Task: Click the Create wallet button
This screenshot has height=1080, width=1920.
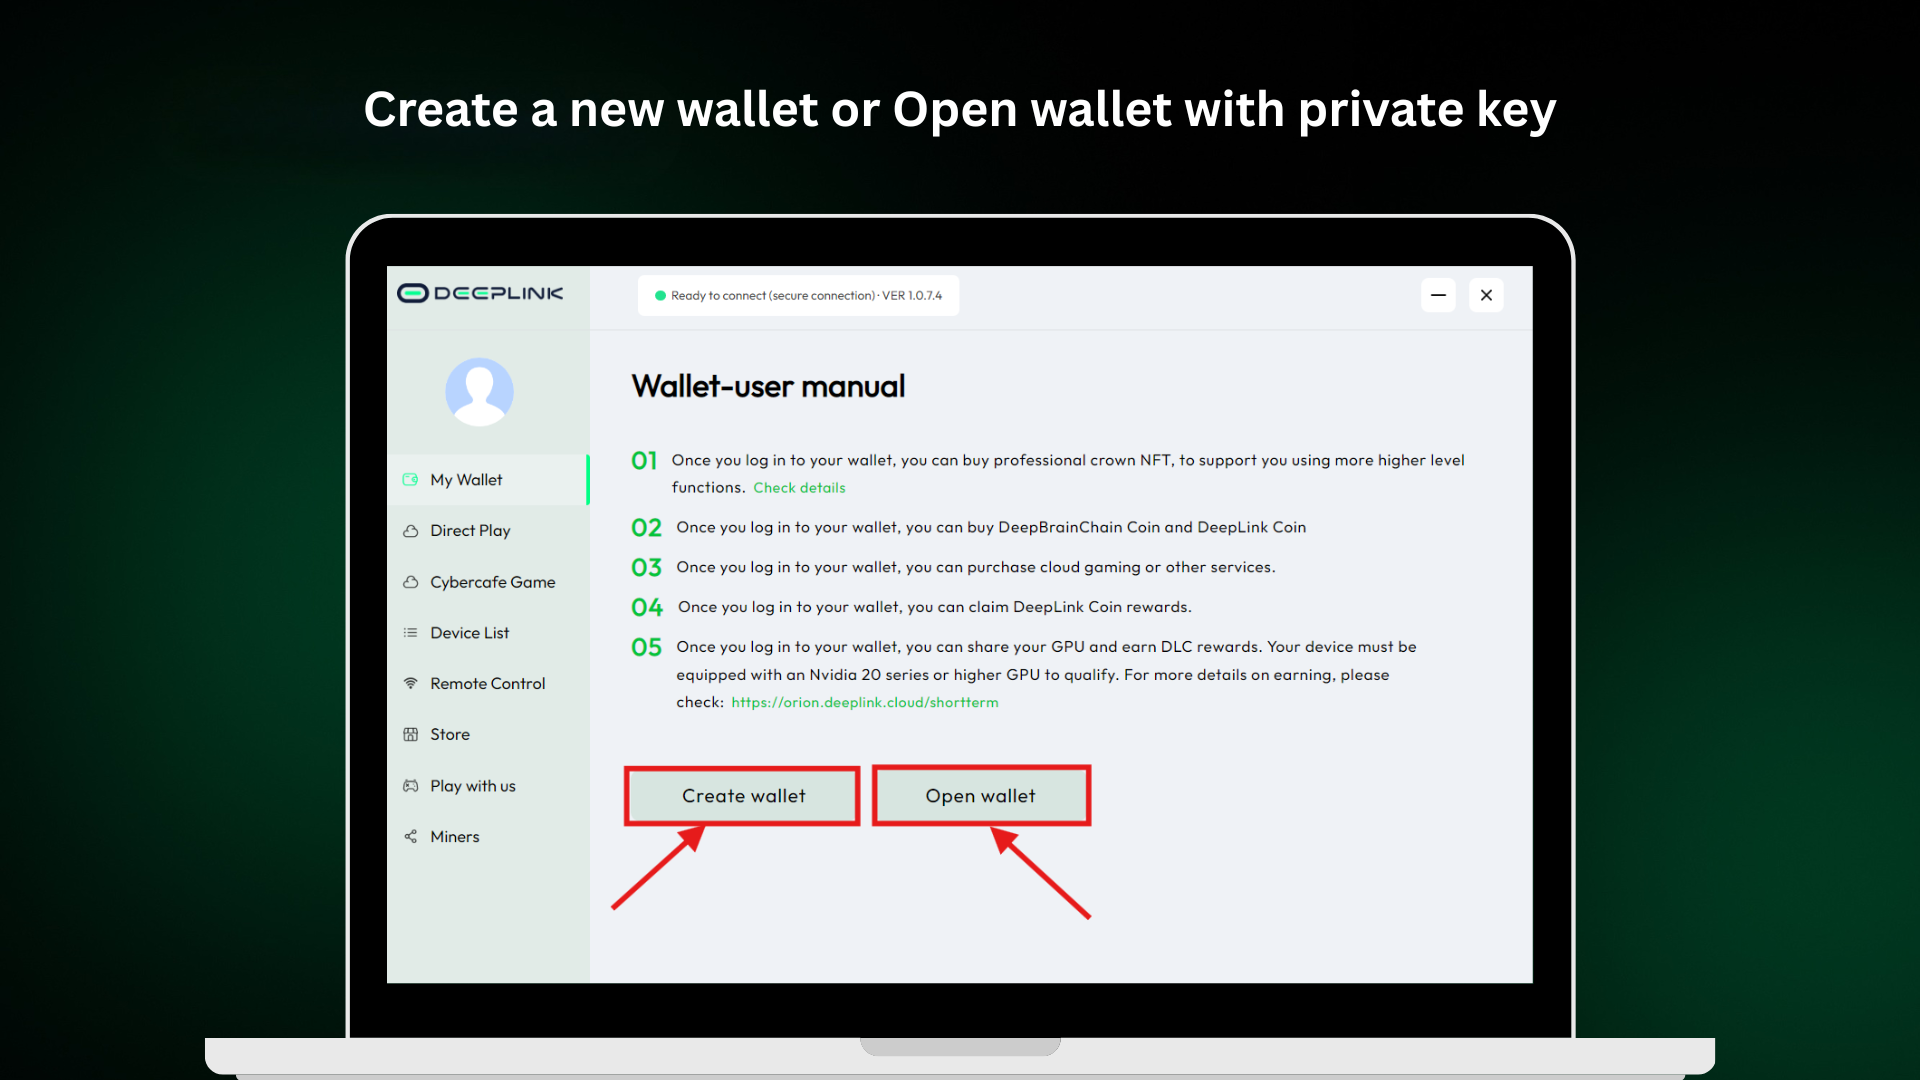Action: pyautogui.click(x=743, y=796)
